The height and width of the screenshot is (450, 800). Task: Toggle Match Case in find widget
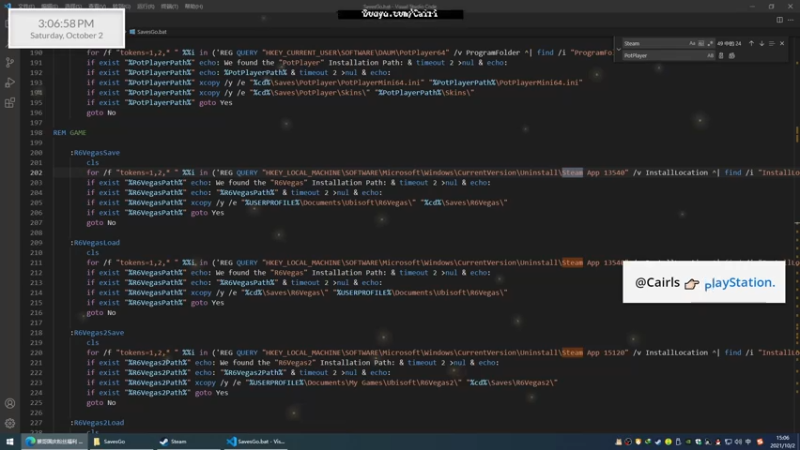point(692,43)
